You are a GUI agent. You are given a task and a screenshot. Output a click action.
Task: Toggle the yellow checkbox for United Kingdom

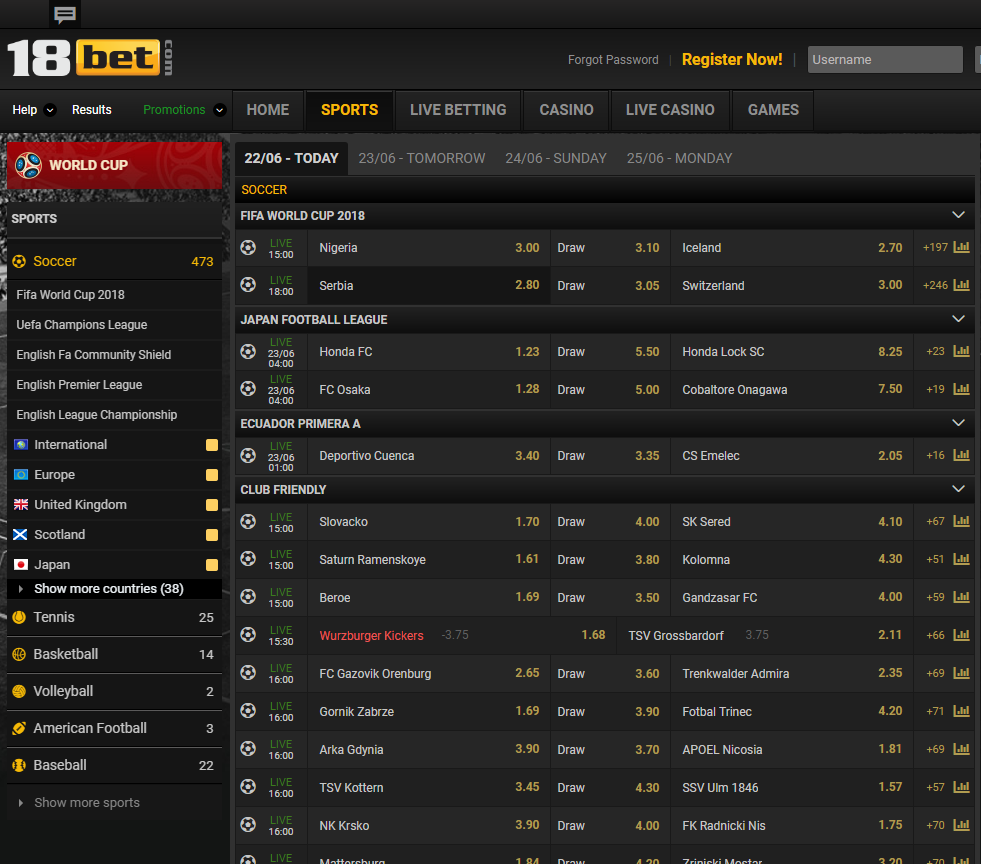[212, 505]
